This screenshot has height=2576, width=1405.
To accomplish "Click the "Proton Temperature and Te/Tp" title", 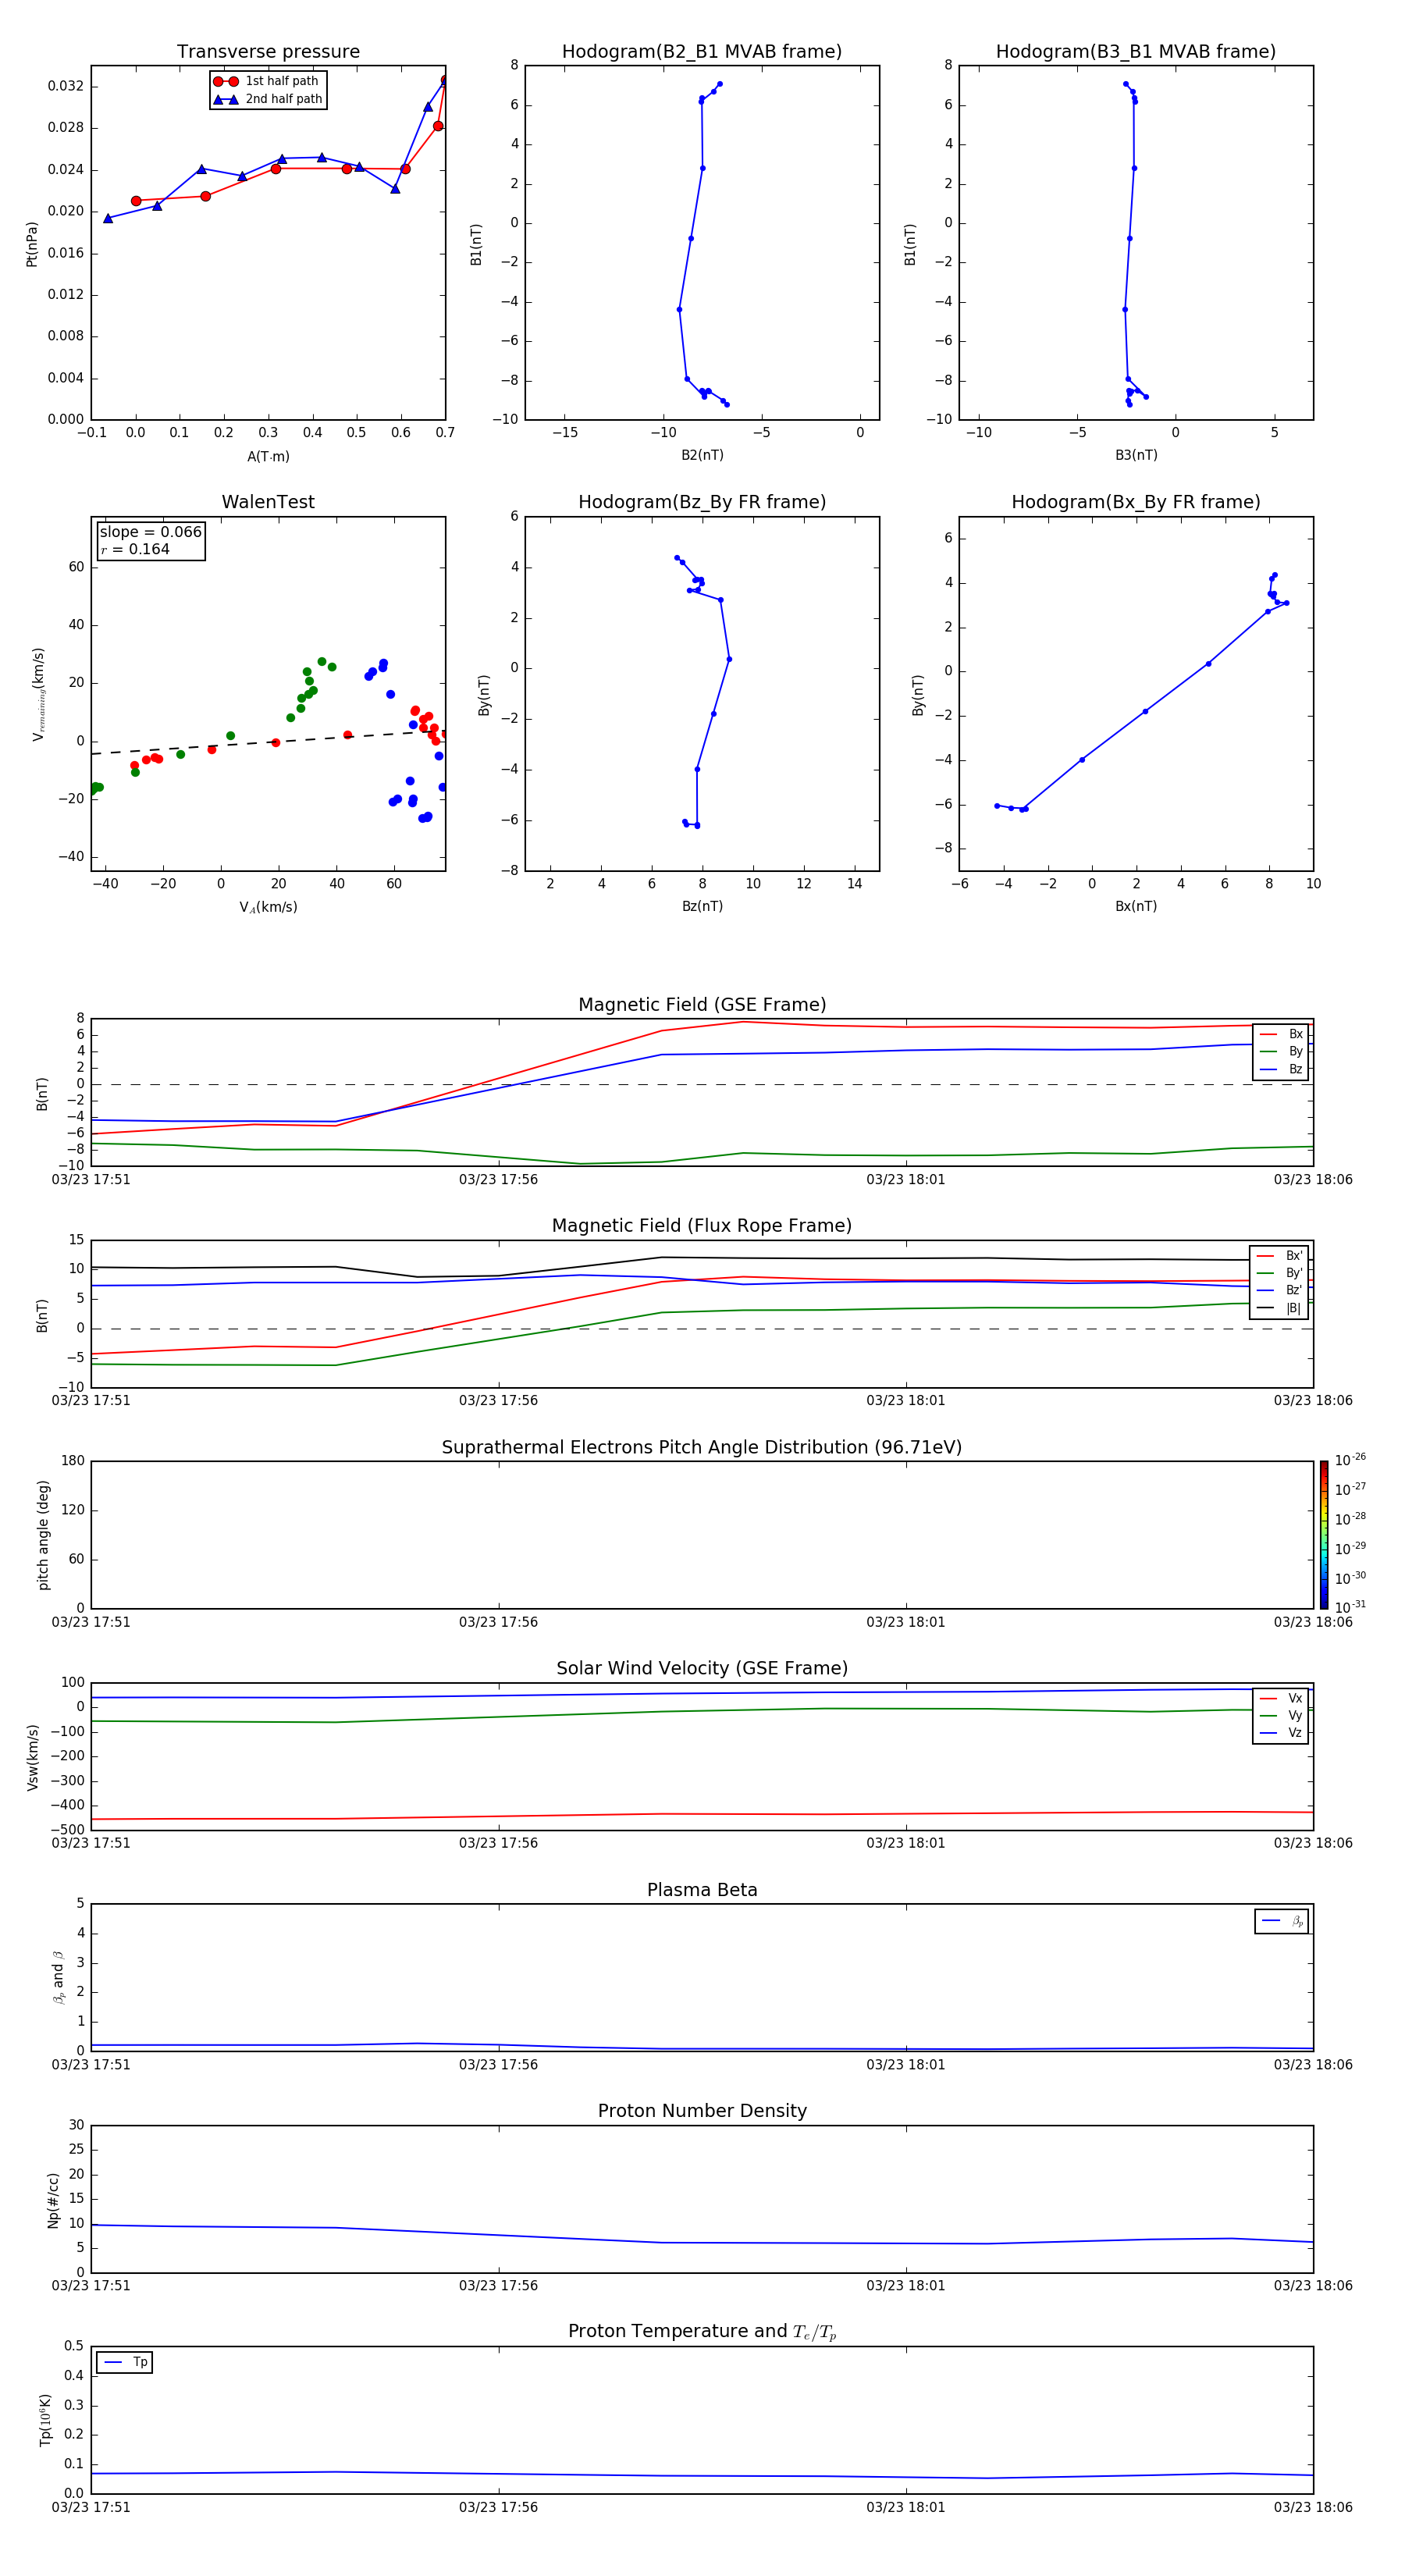I will click(702, 2332).
